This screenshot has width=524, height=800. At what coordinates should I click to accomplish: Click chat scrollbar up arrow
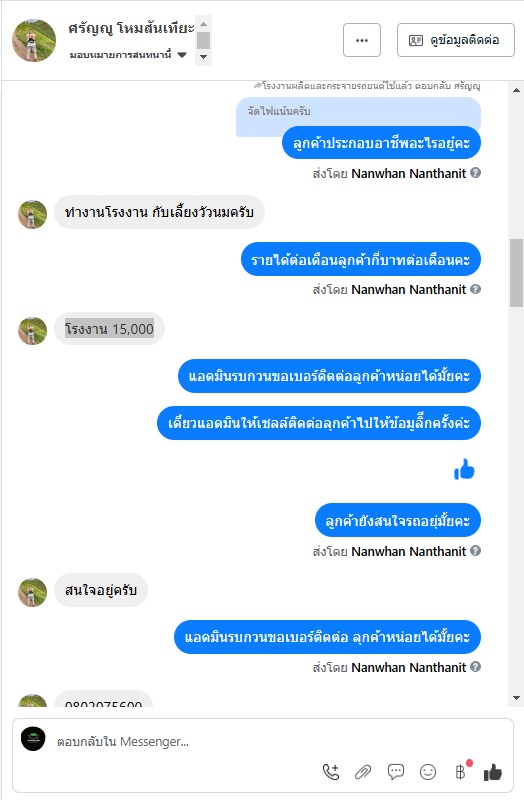[516, 90]
